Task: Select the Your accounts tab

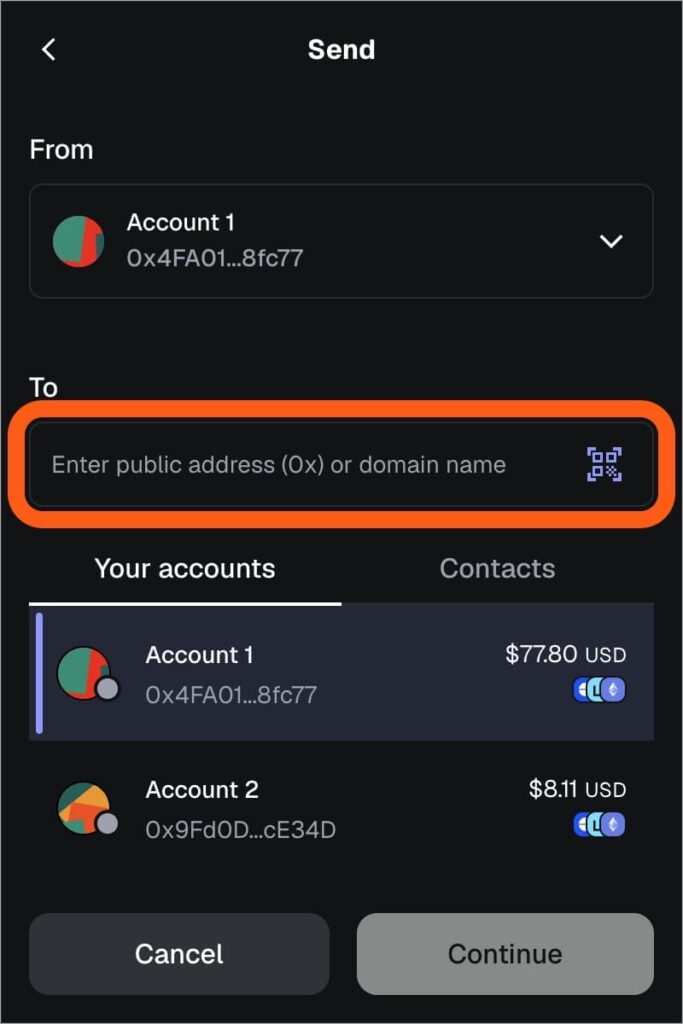Action: pyautogui.click(x=184, y=568)
